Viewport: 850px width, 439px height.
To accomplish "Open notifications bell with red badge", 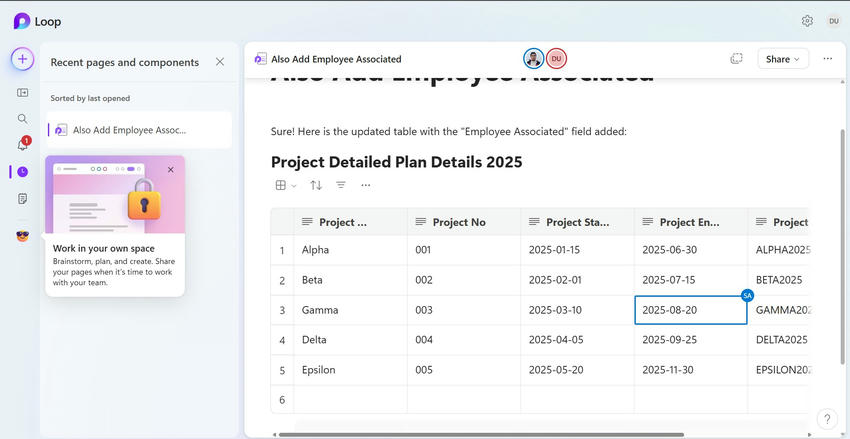I will coord(22,145).
